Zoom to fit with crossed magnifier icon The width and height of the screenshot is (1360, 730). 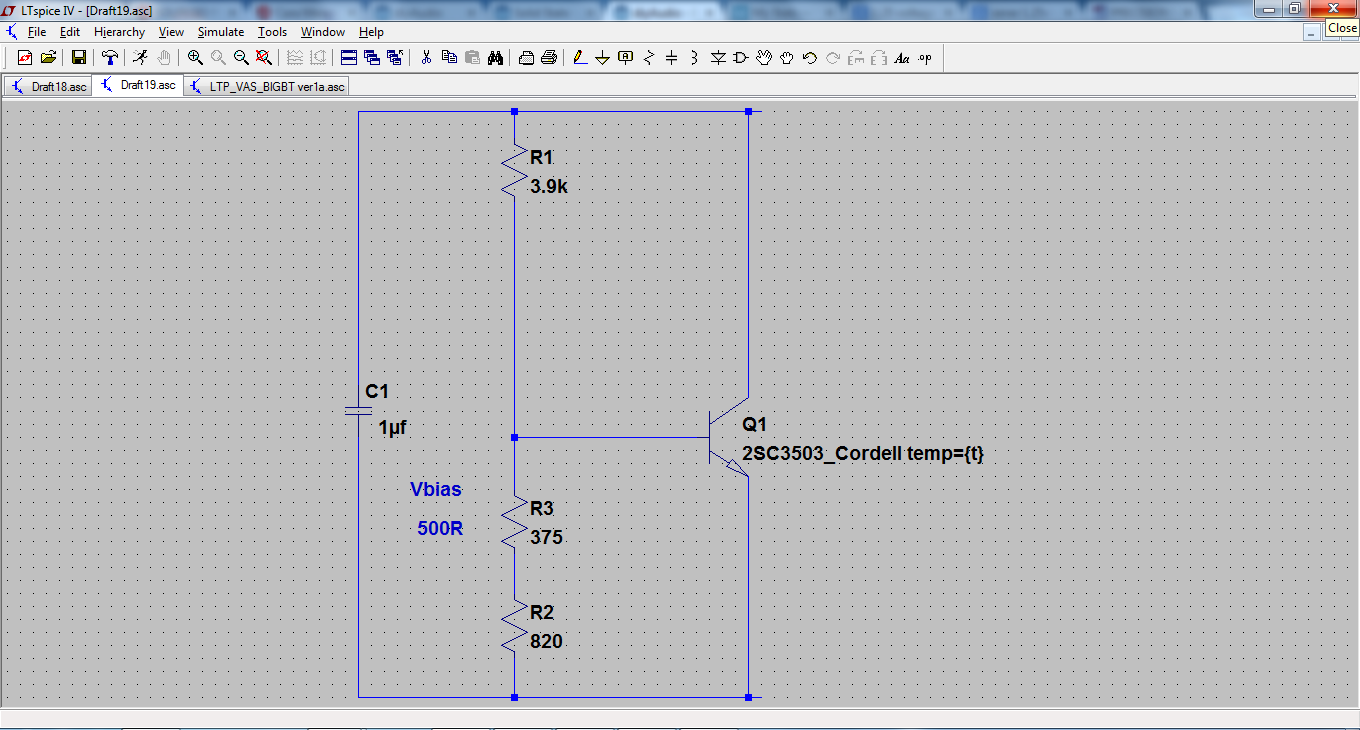pyautogui.click(x=264, y=58)
